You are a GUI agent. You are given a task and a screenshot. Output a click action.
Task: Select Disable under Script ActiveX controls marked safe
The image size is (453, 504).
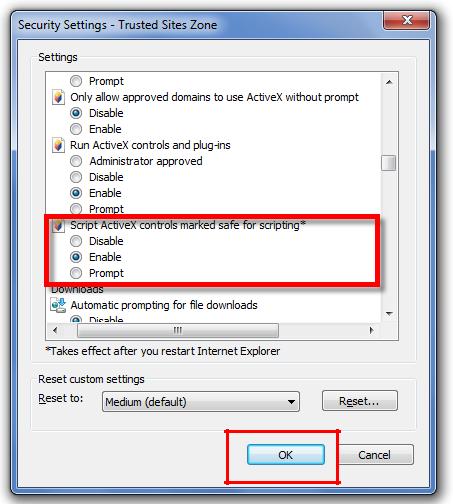click(x=76, y=241)
